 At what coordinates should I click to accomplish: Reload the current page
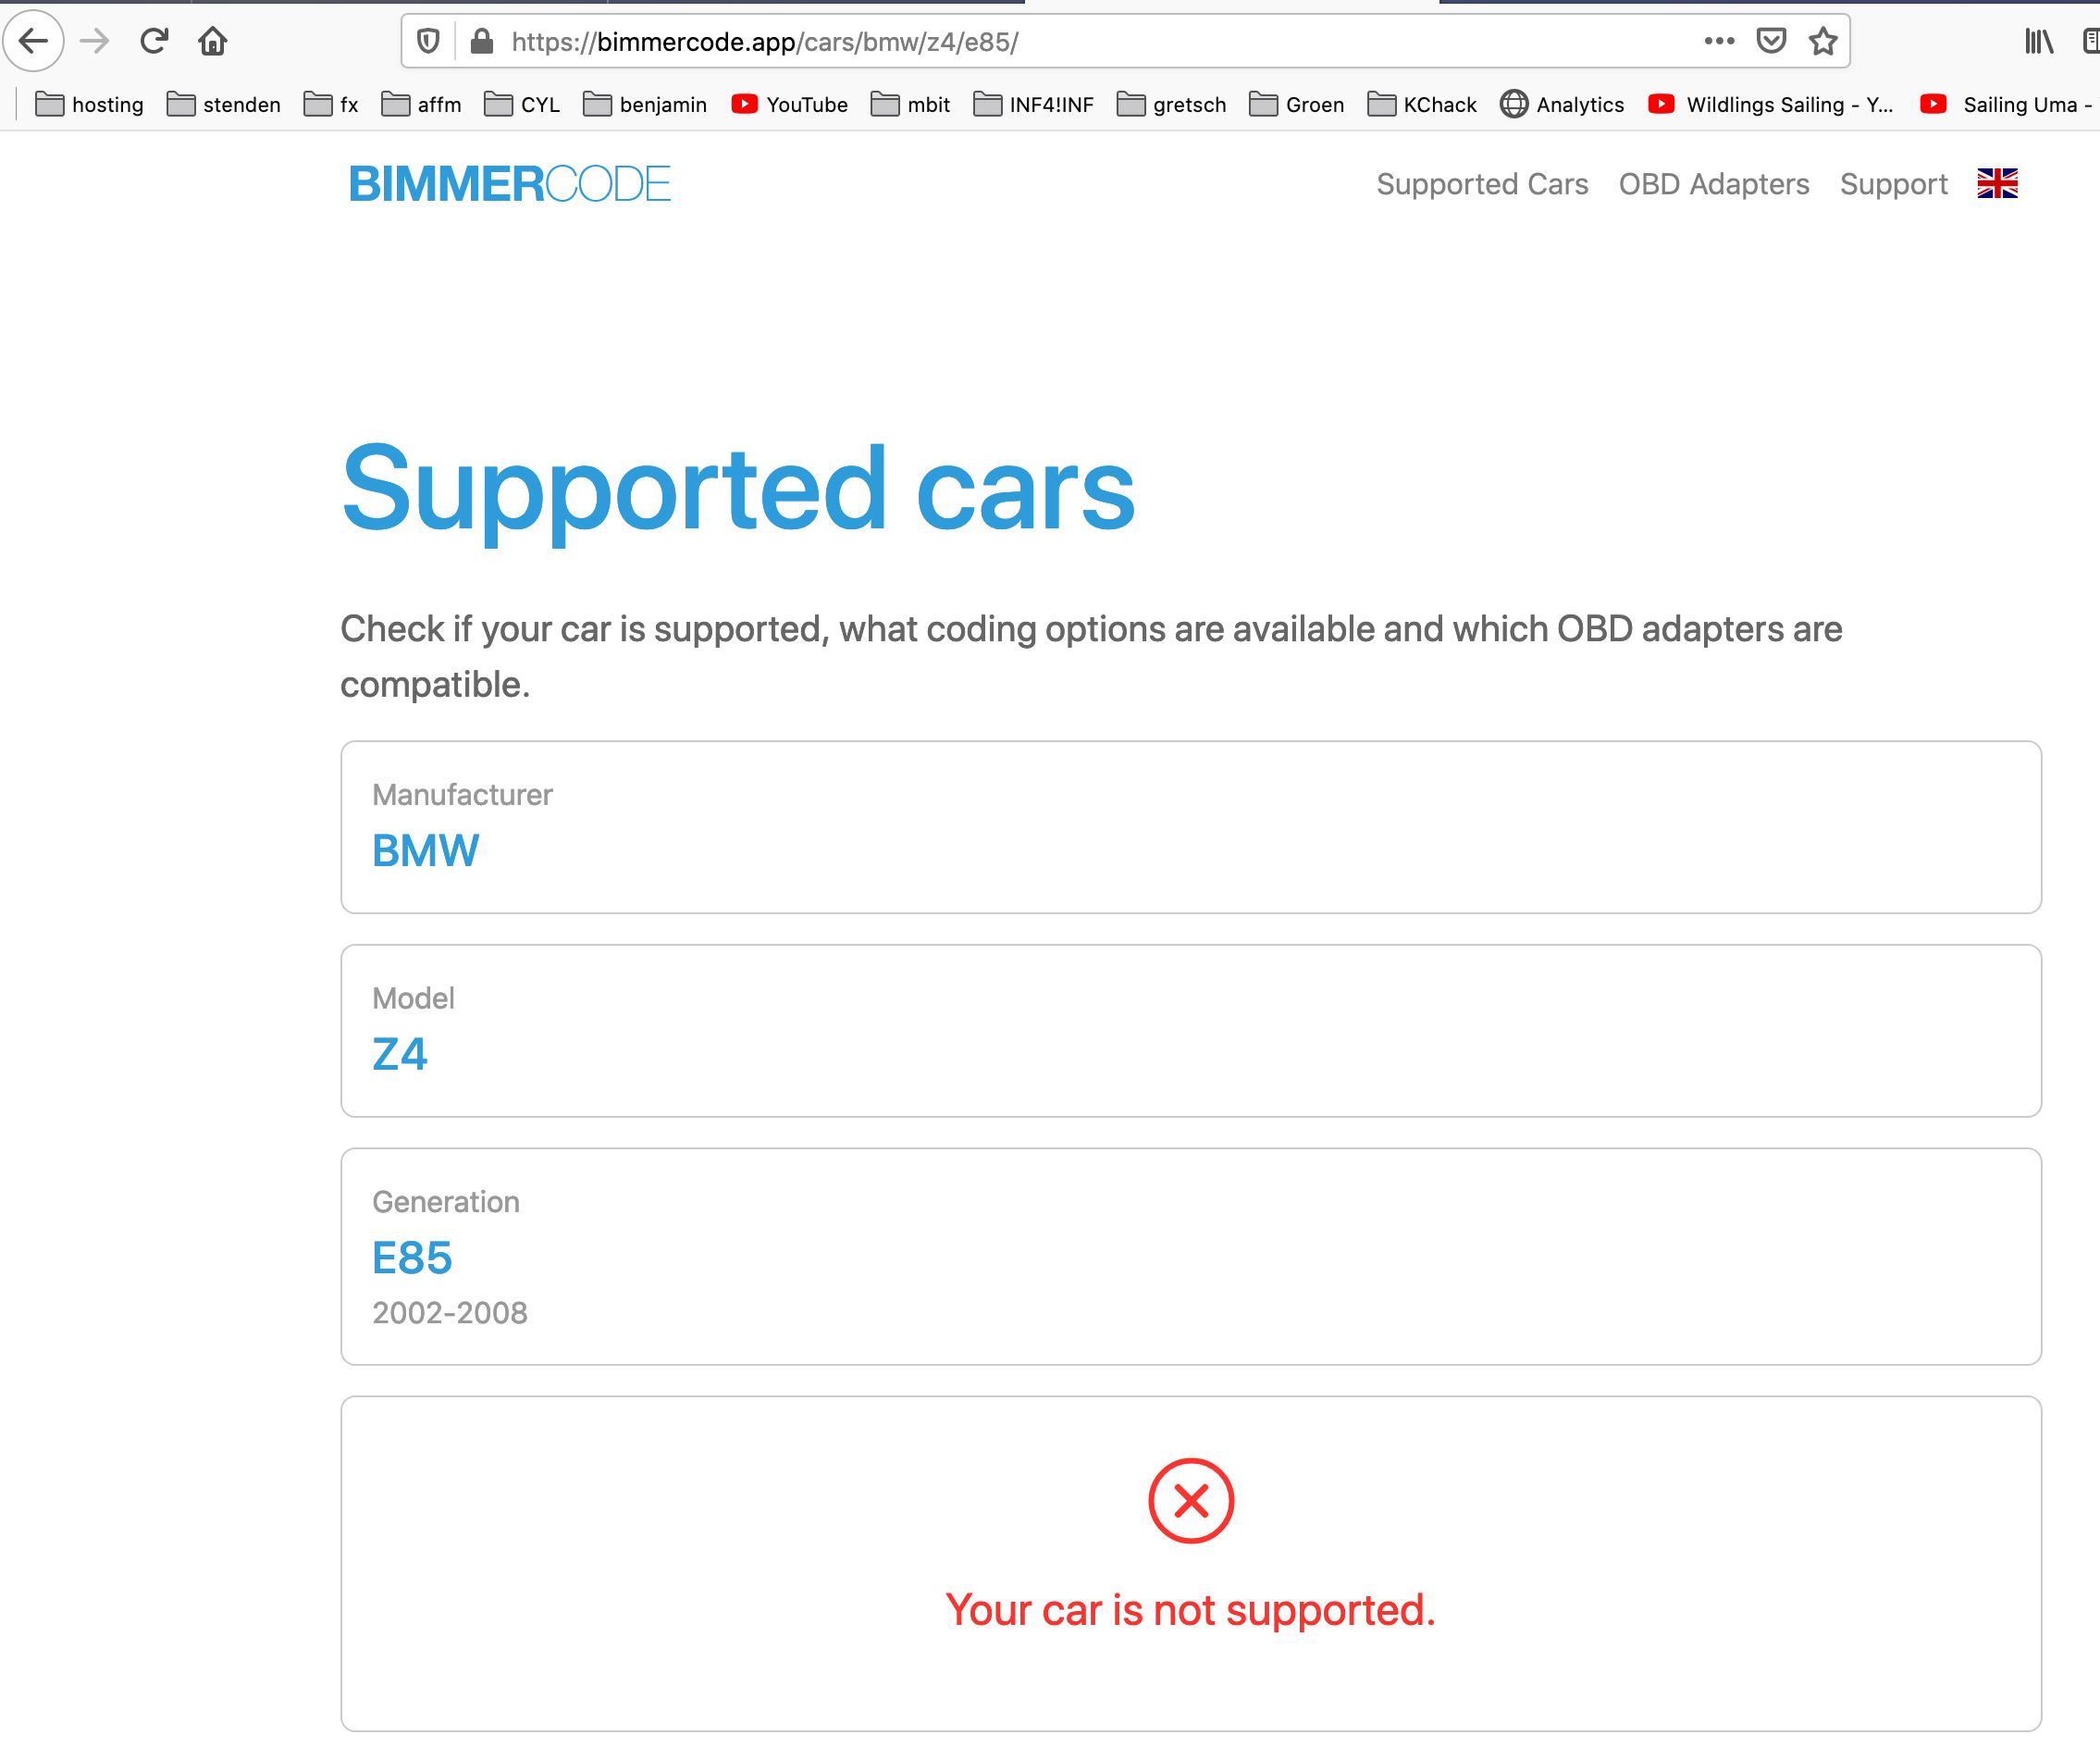[154, 41]
